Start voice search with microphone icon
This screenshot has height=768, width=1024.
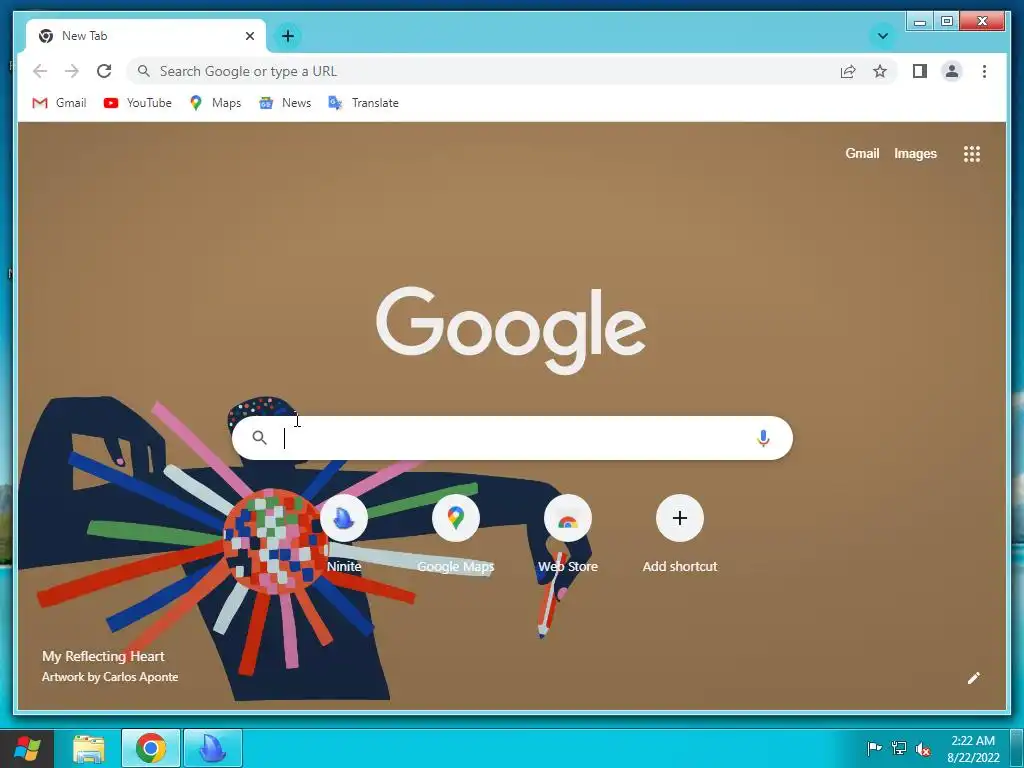pyautogui.click(x=763, y=438)
